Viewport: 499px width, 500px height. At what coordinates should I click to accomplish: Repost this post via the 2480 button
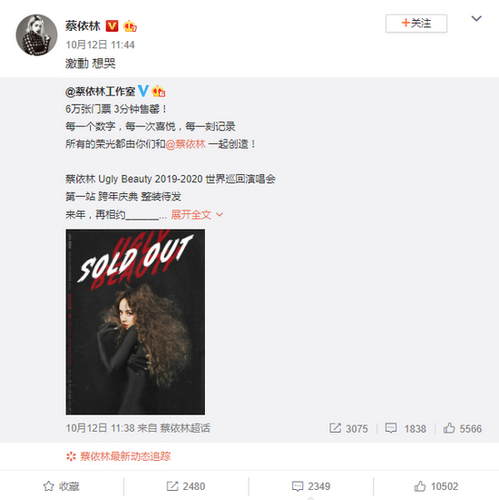point(186,486)
